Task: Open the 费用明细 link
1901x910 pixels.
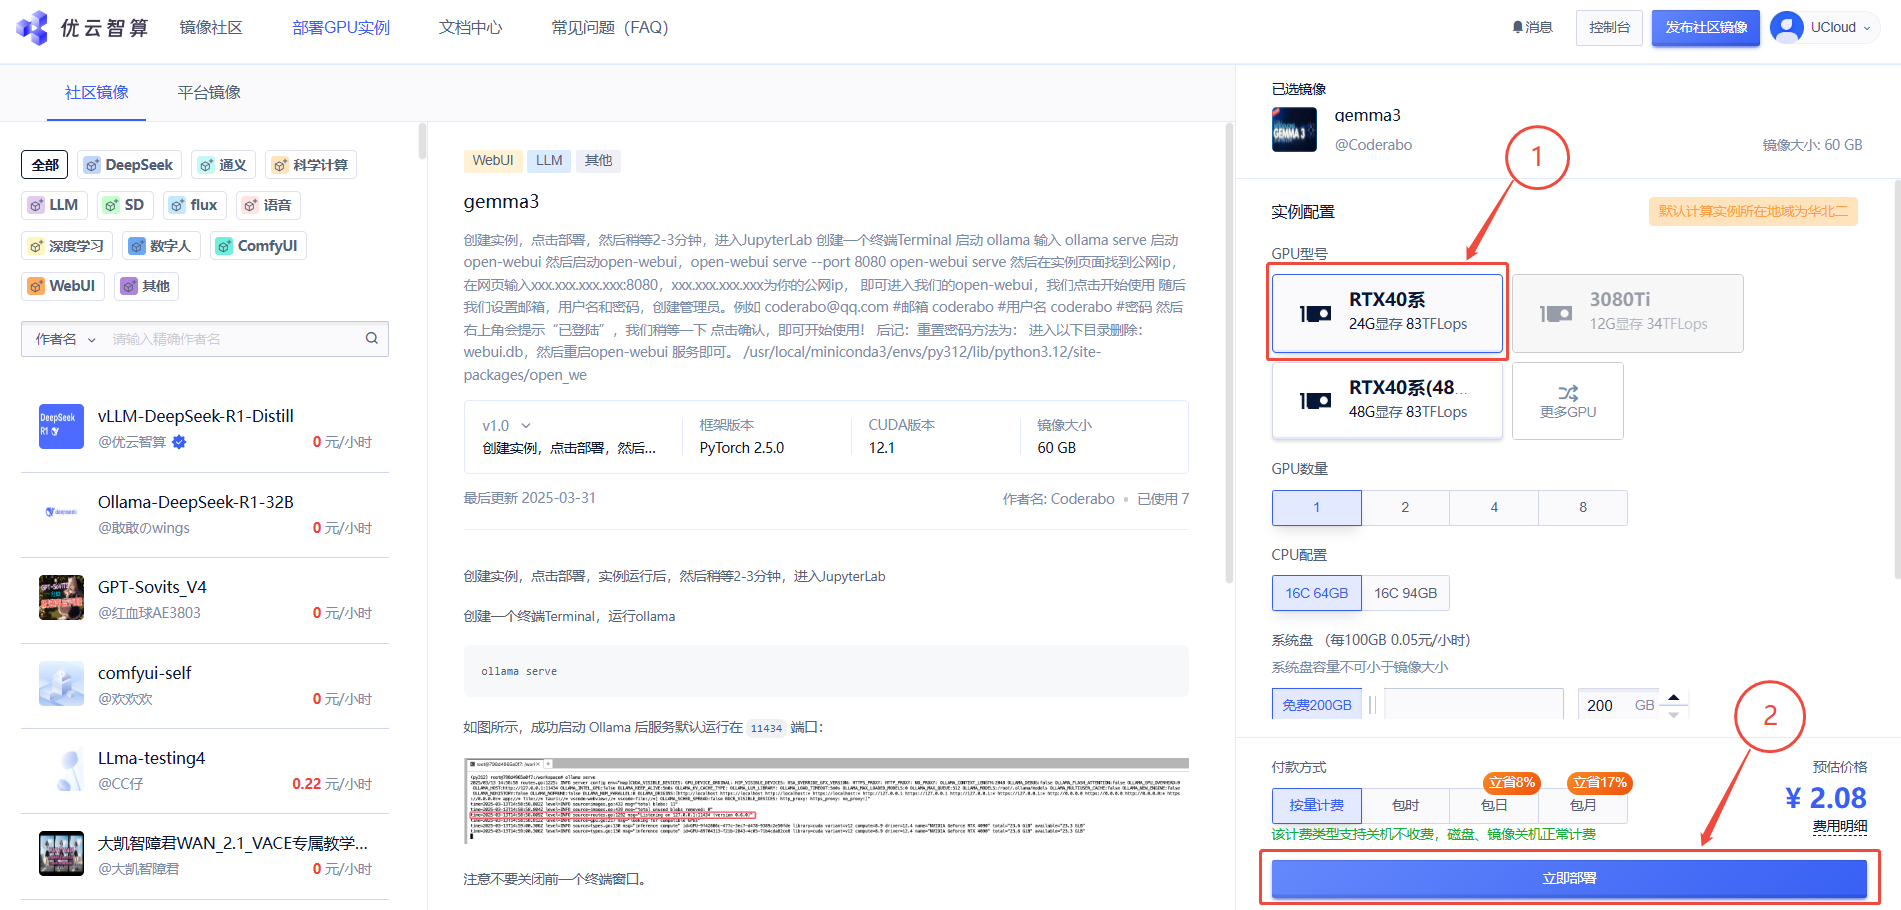Action: click(1840, 826)
